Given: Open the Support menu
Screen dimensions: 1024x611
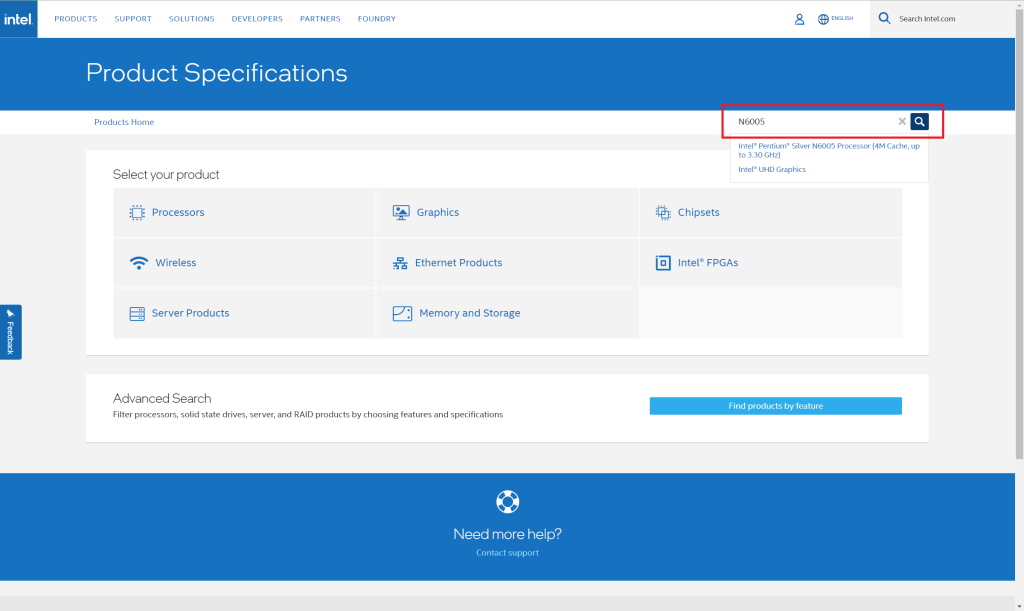Looking at the screenshot, I should 133,19.
